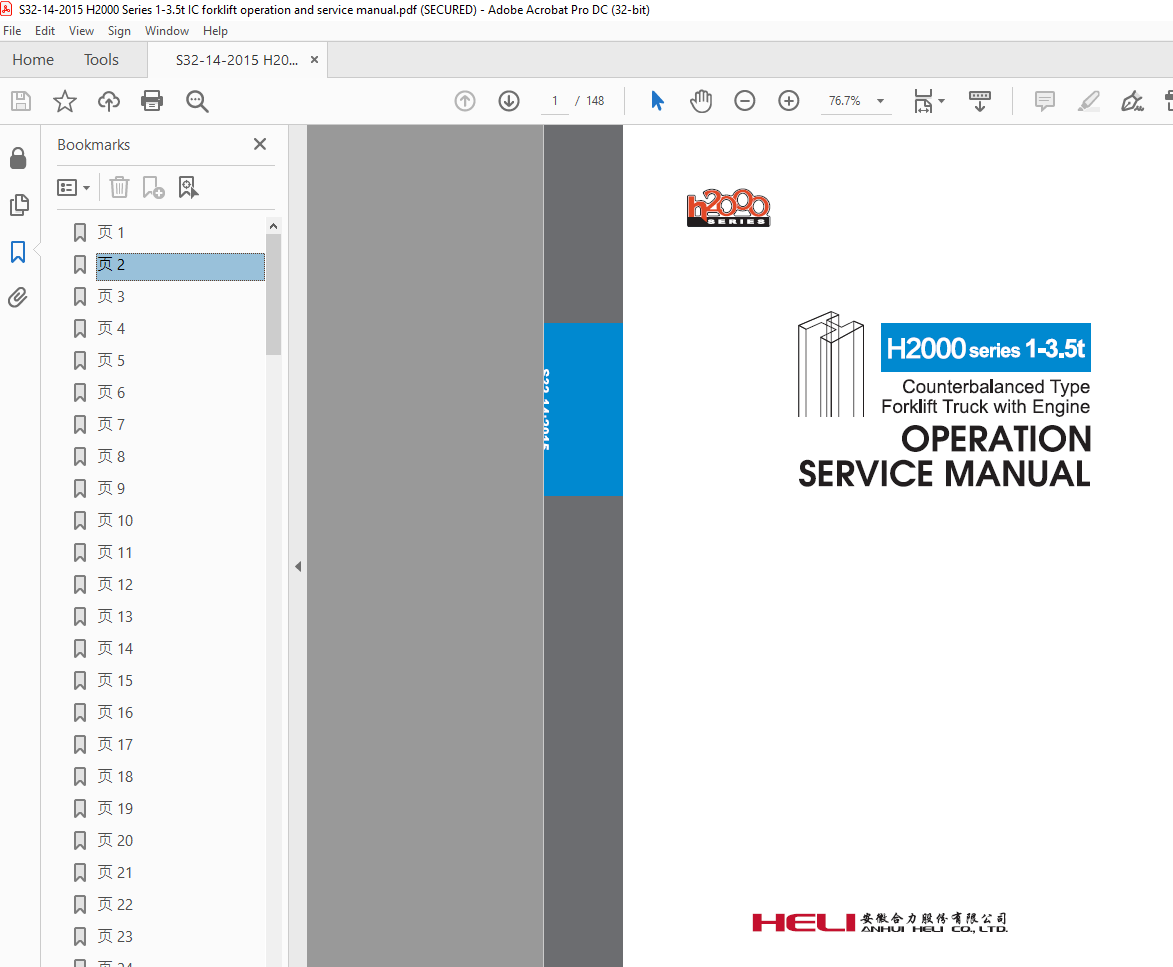
Task: Select bookmark 页 5
Action: point(111,360)
